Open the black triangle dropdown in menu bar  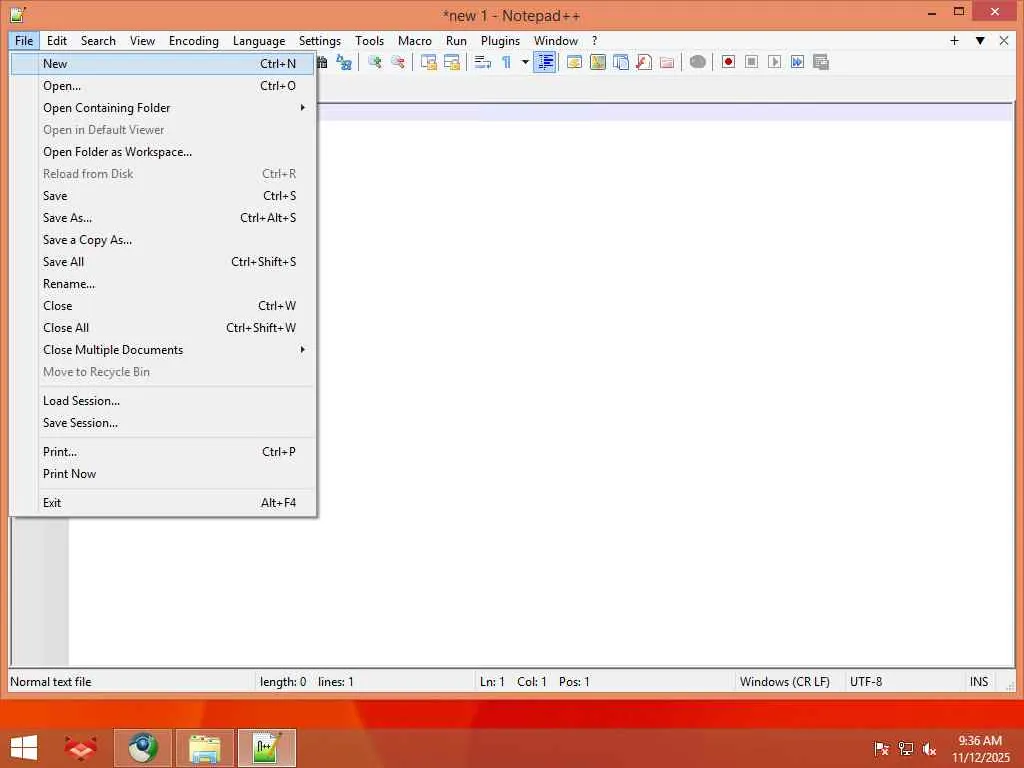coord(980,40)
